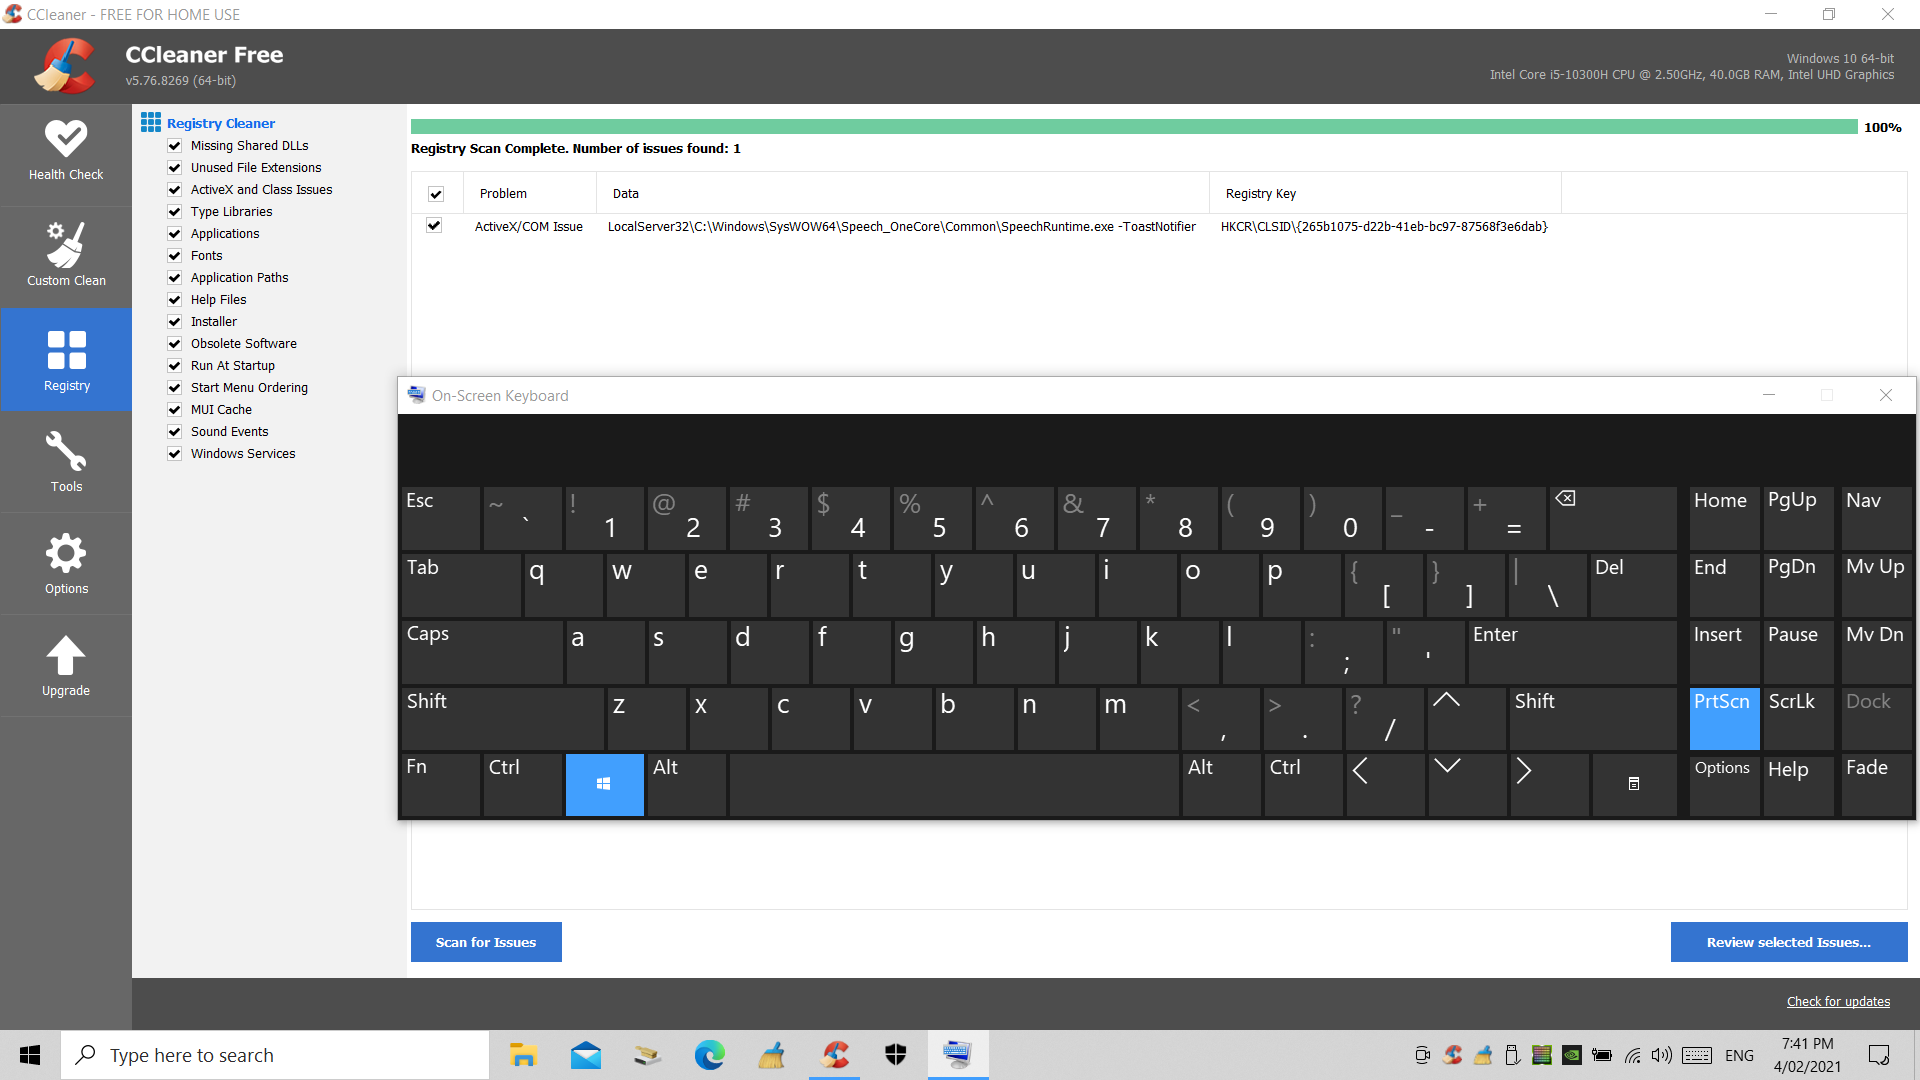Expand the Windows Services registry category
This screenshot has width=1920, height=1080.
coord(243,454)
